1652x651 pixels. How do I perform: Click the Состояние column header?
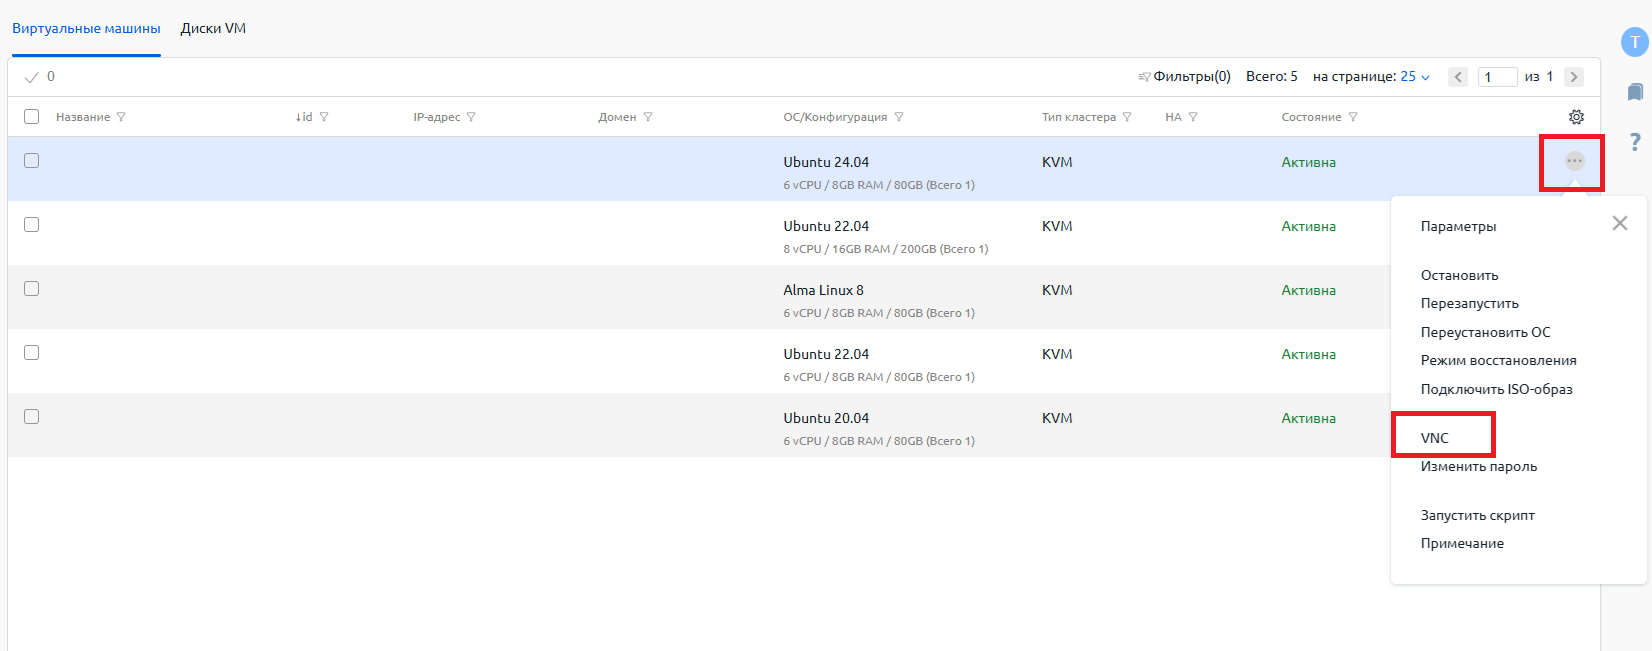click(1311, 117)
